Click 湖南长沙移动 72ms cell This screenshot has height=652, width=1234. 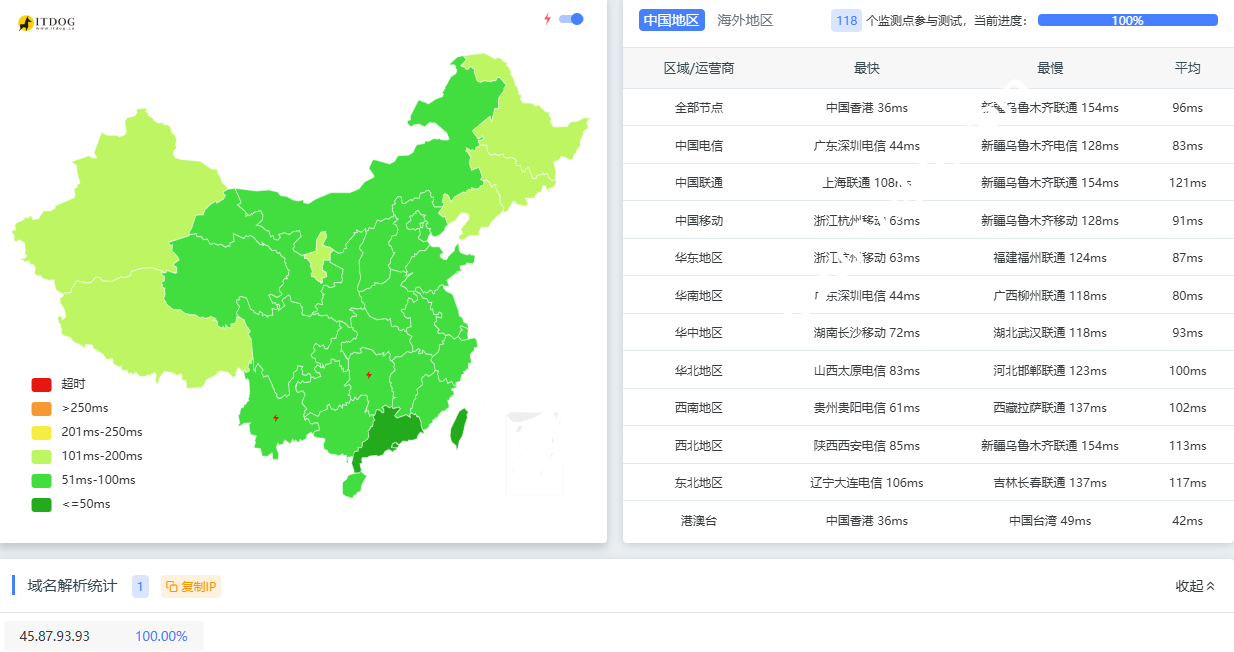867,332
